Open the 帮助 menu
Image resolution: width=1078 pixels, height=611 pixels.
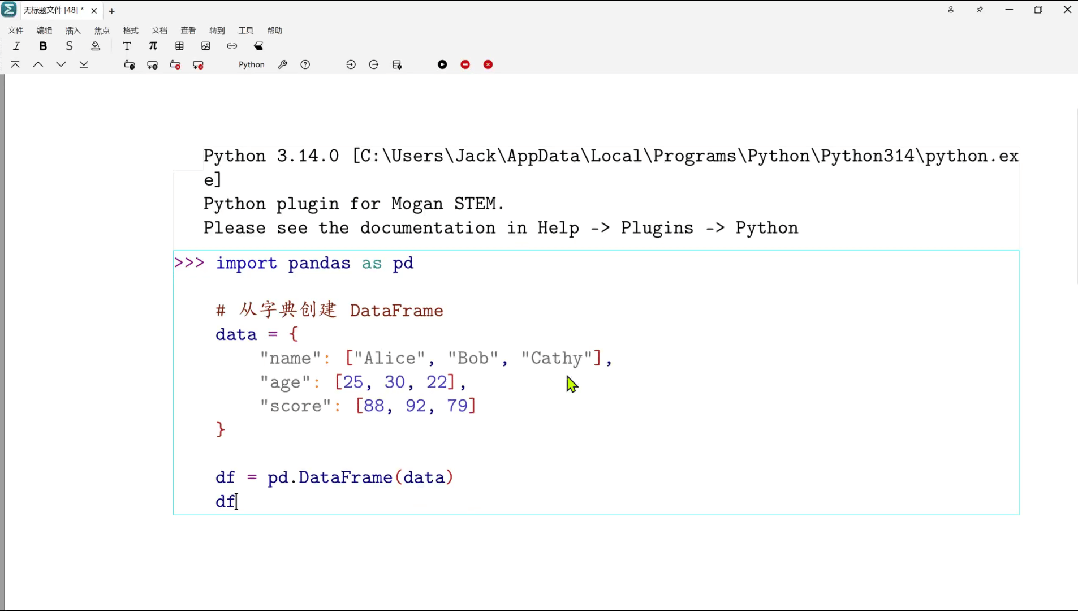pyautogui.click(x=274, y=31)
